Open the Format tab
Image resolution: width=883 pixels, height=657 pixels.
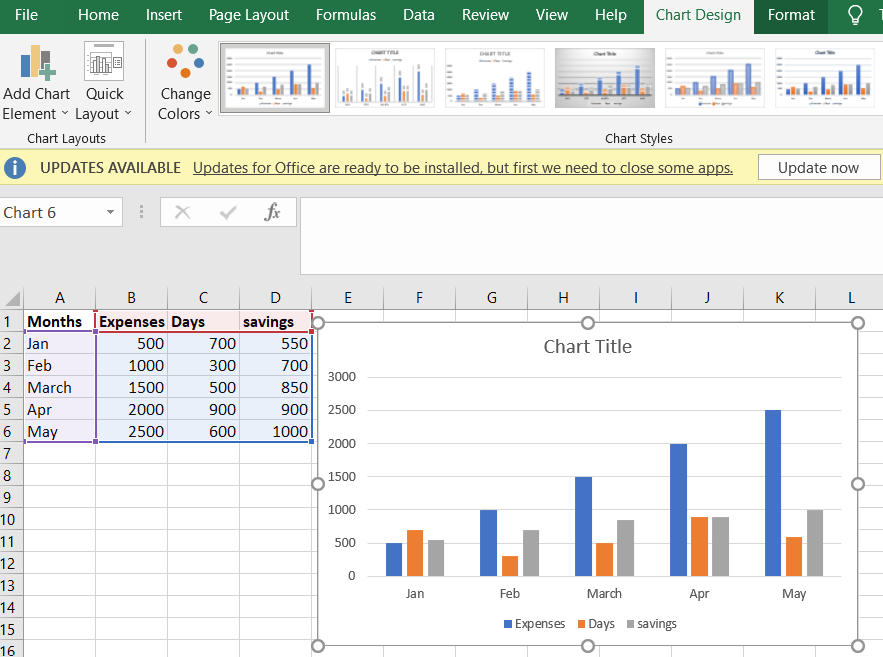(791, 15)
